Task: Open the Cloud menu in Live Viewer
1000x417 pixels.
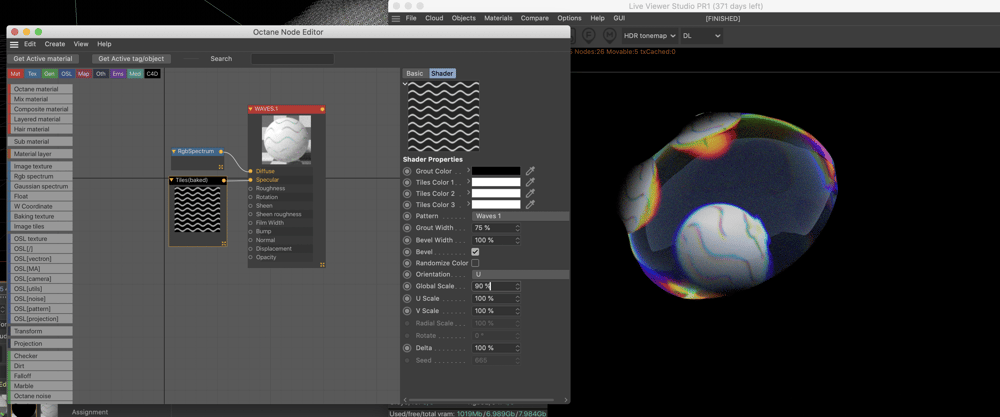Action: click(x=434, y=18)
